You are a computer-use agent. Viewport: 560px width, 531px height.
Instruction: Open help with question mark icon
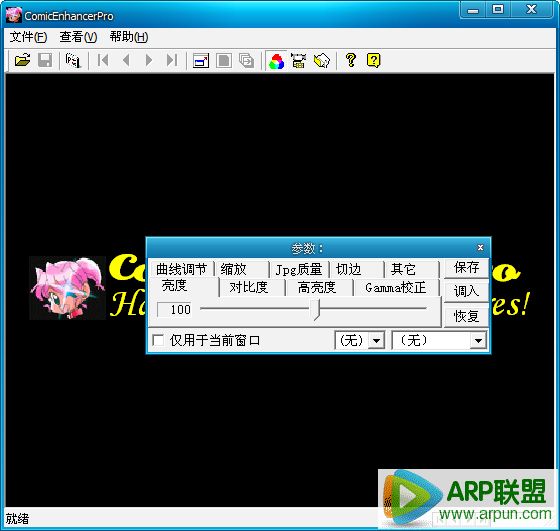351,60
